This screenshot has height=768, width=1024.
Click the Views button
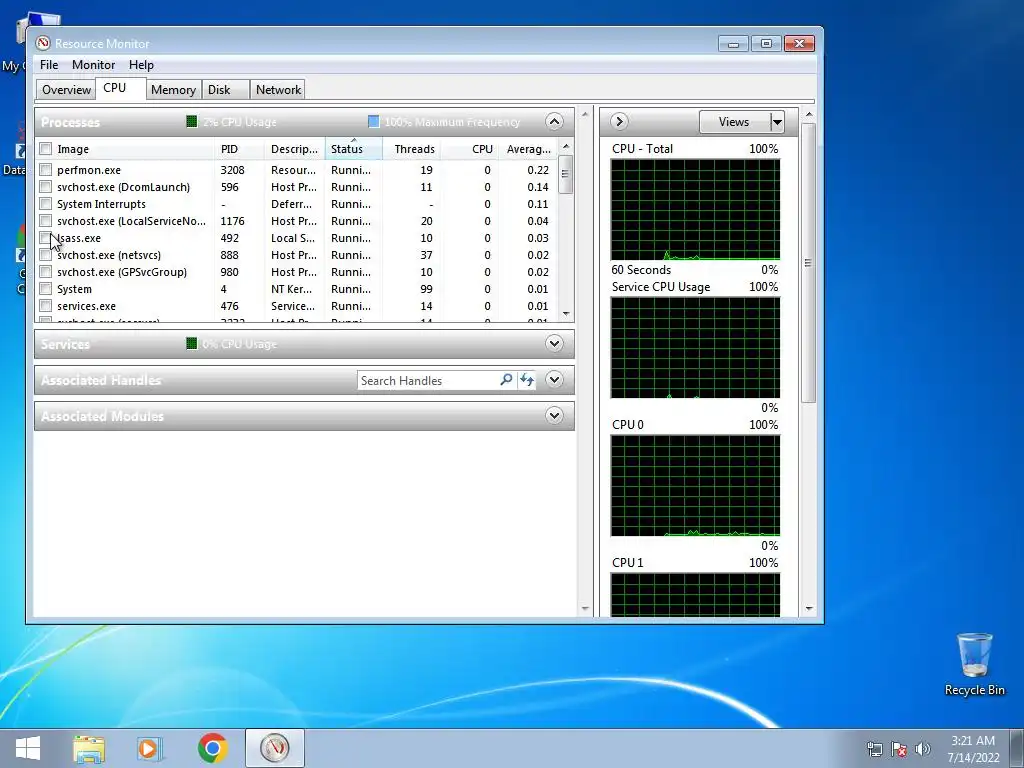(x=734, y=121)
